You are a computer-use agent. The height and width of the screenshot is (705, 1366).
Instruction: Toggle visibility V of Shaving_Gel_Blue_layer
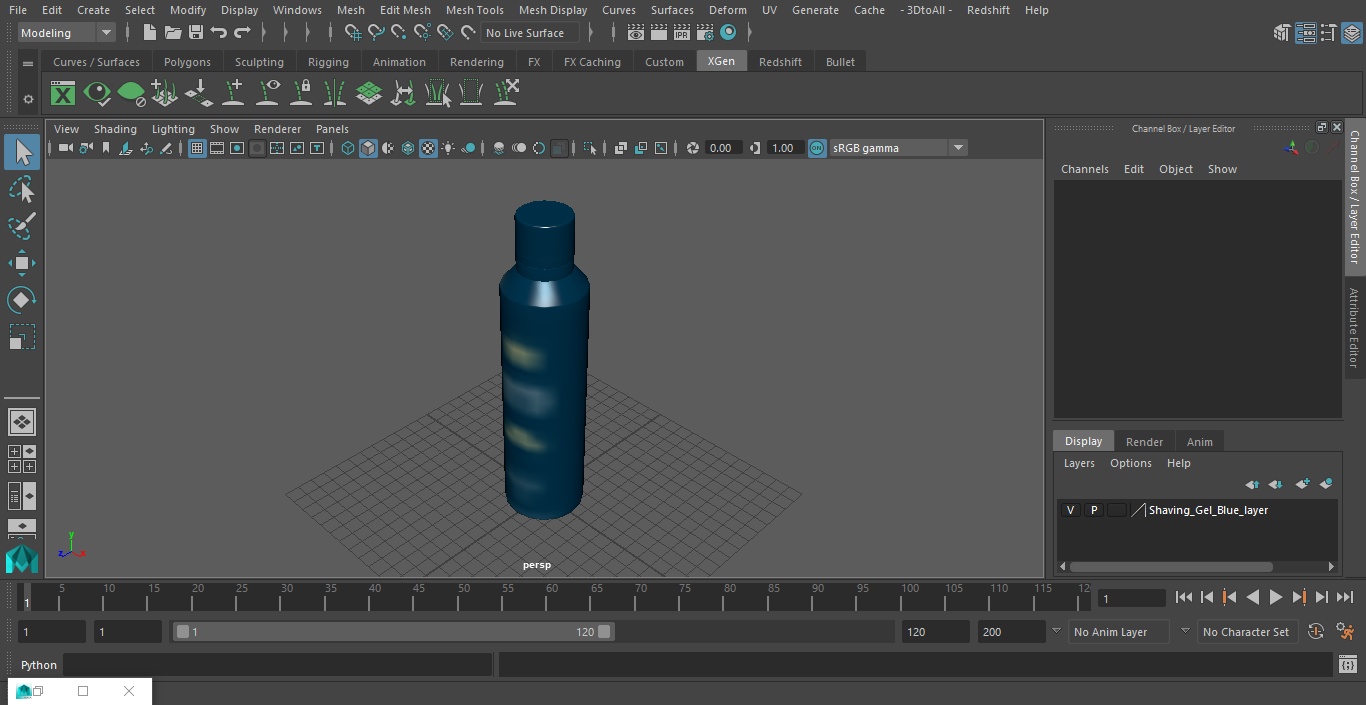(1070, 510)
